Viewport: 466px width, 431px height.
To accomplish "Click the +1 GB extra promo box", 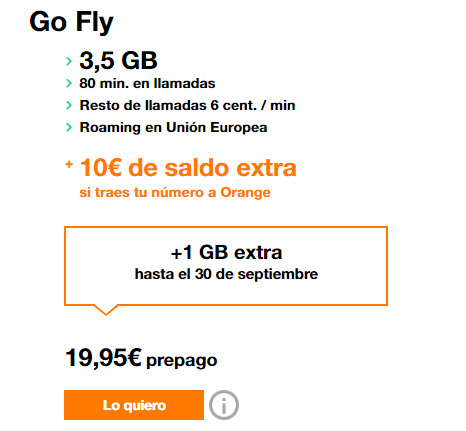I will [x=226, y=266].
